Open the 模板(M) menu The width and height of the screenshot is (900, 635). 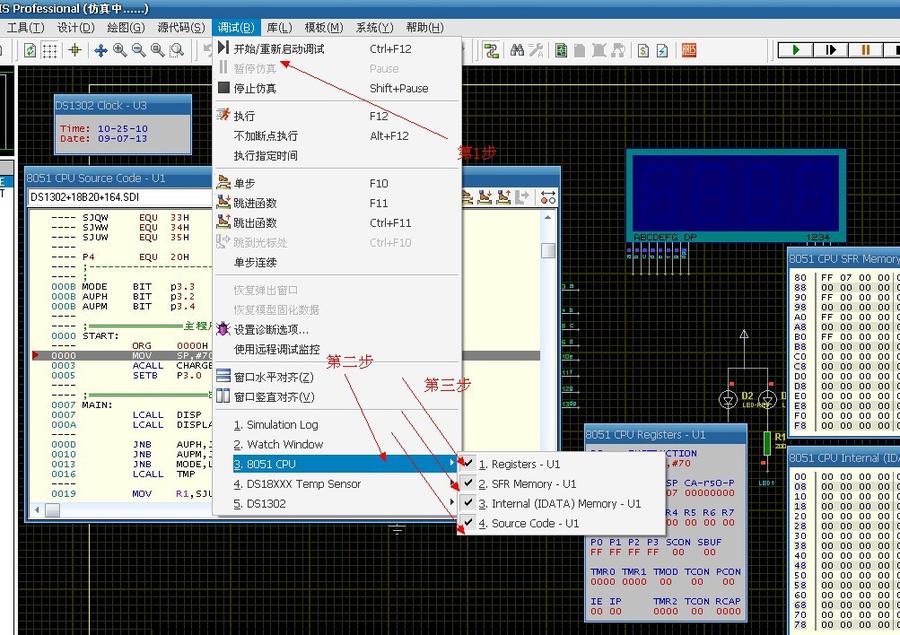(x=325, y=27)
